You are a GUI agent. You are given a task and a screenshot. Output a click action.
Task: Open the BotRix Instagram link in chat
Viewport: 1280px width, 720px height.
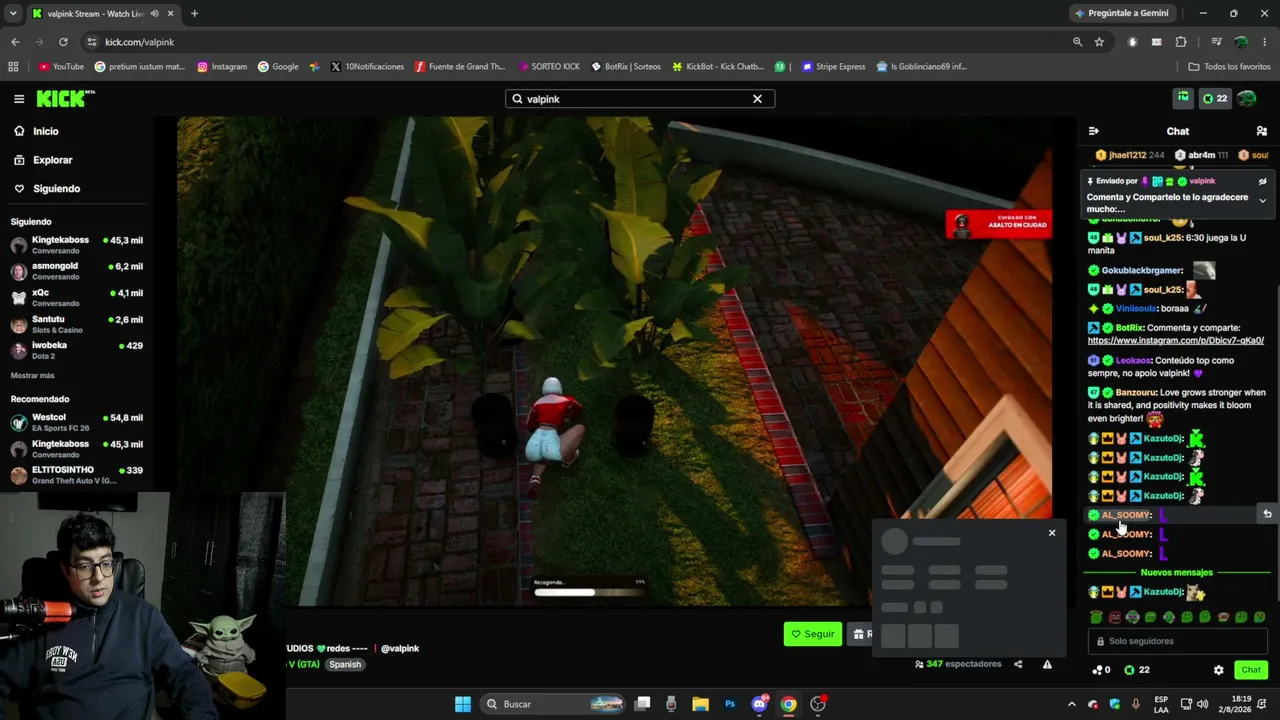tap(1175, 341)
